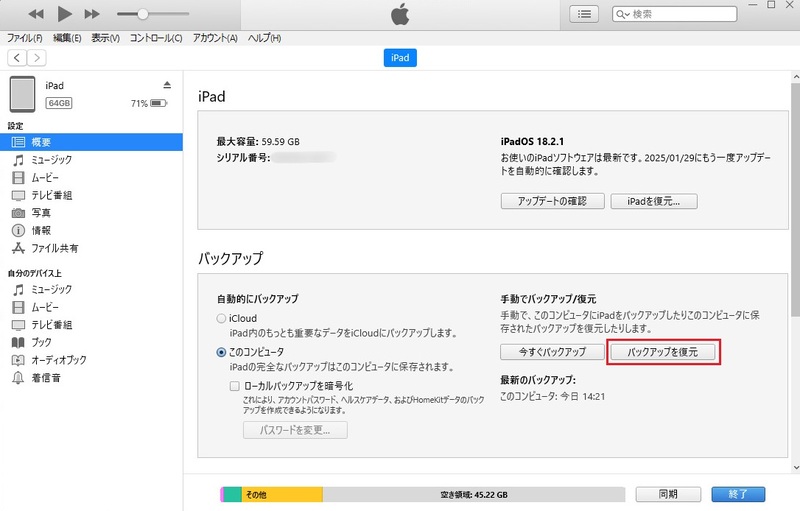Viewport: 800px width, 511px height.
Task: Click the vertical scrollbar down arrow
Action: [x=795, y=467]
